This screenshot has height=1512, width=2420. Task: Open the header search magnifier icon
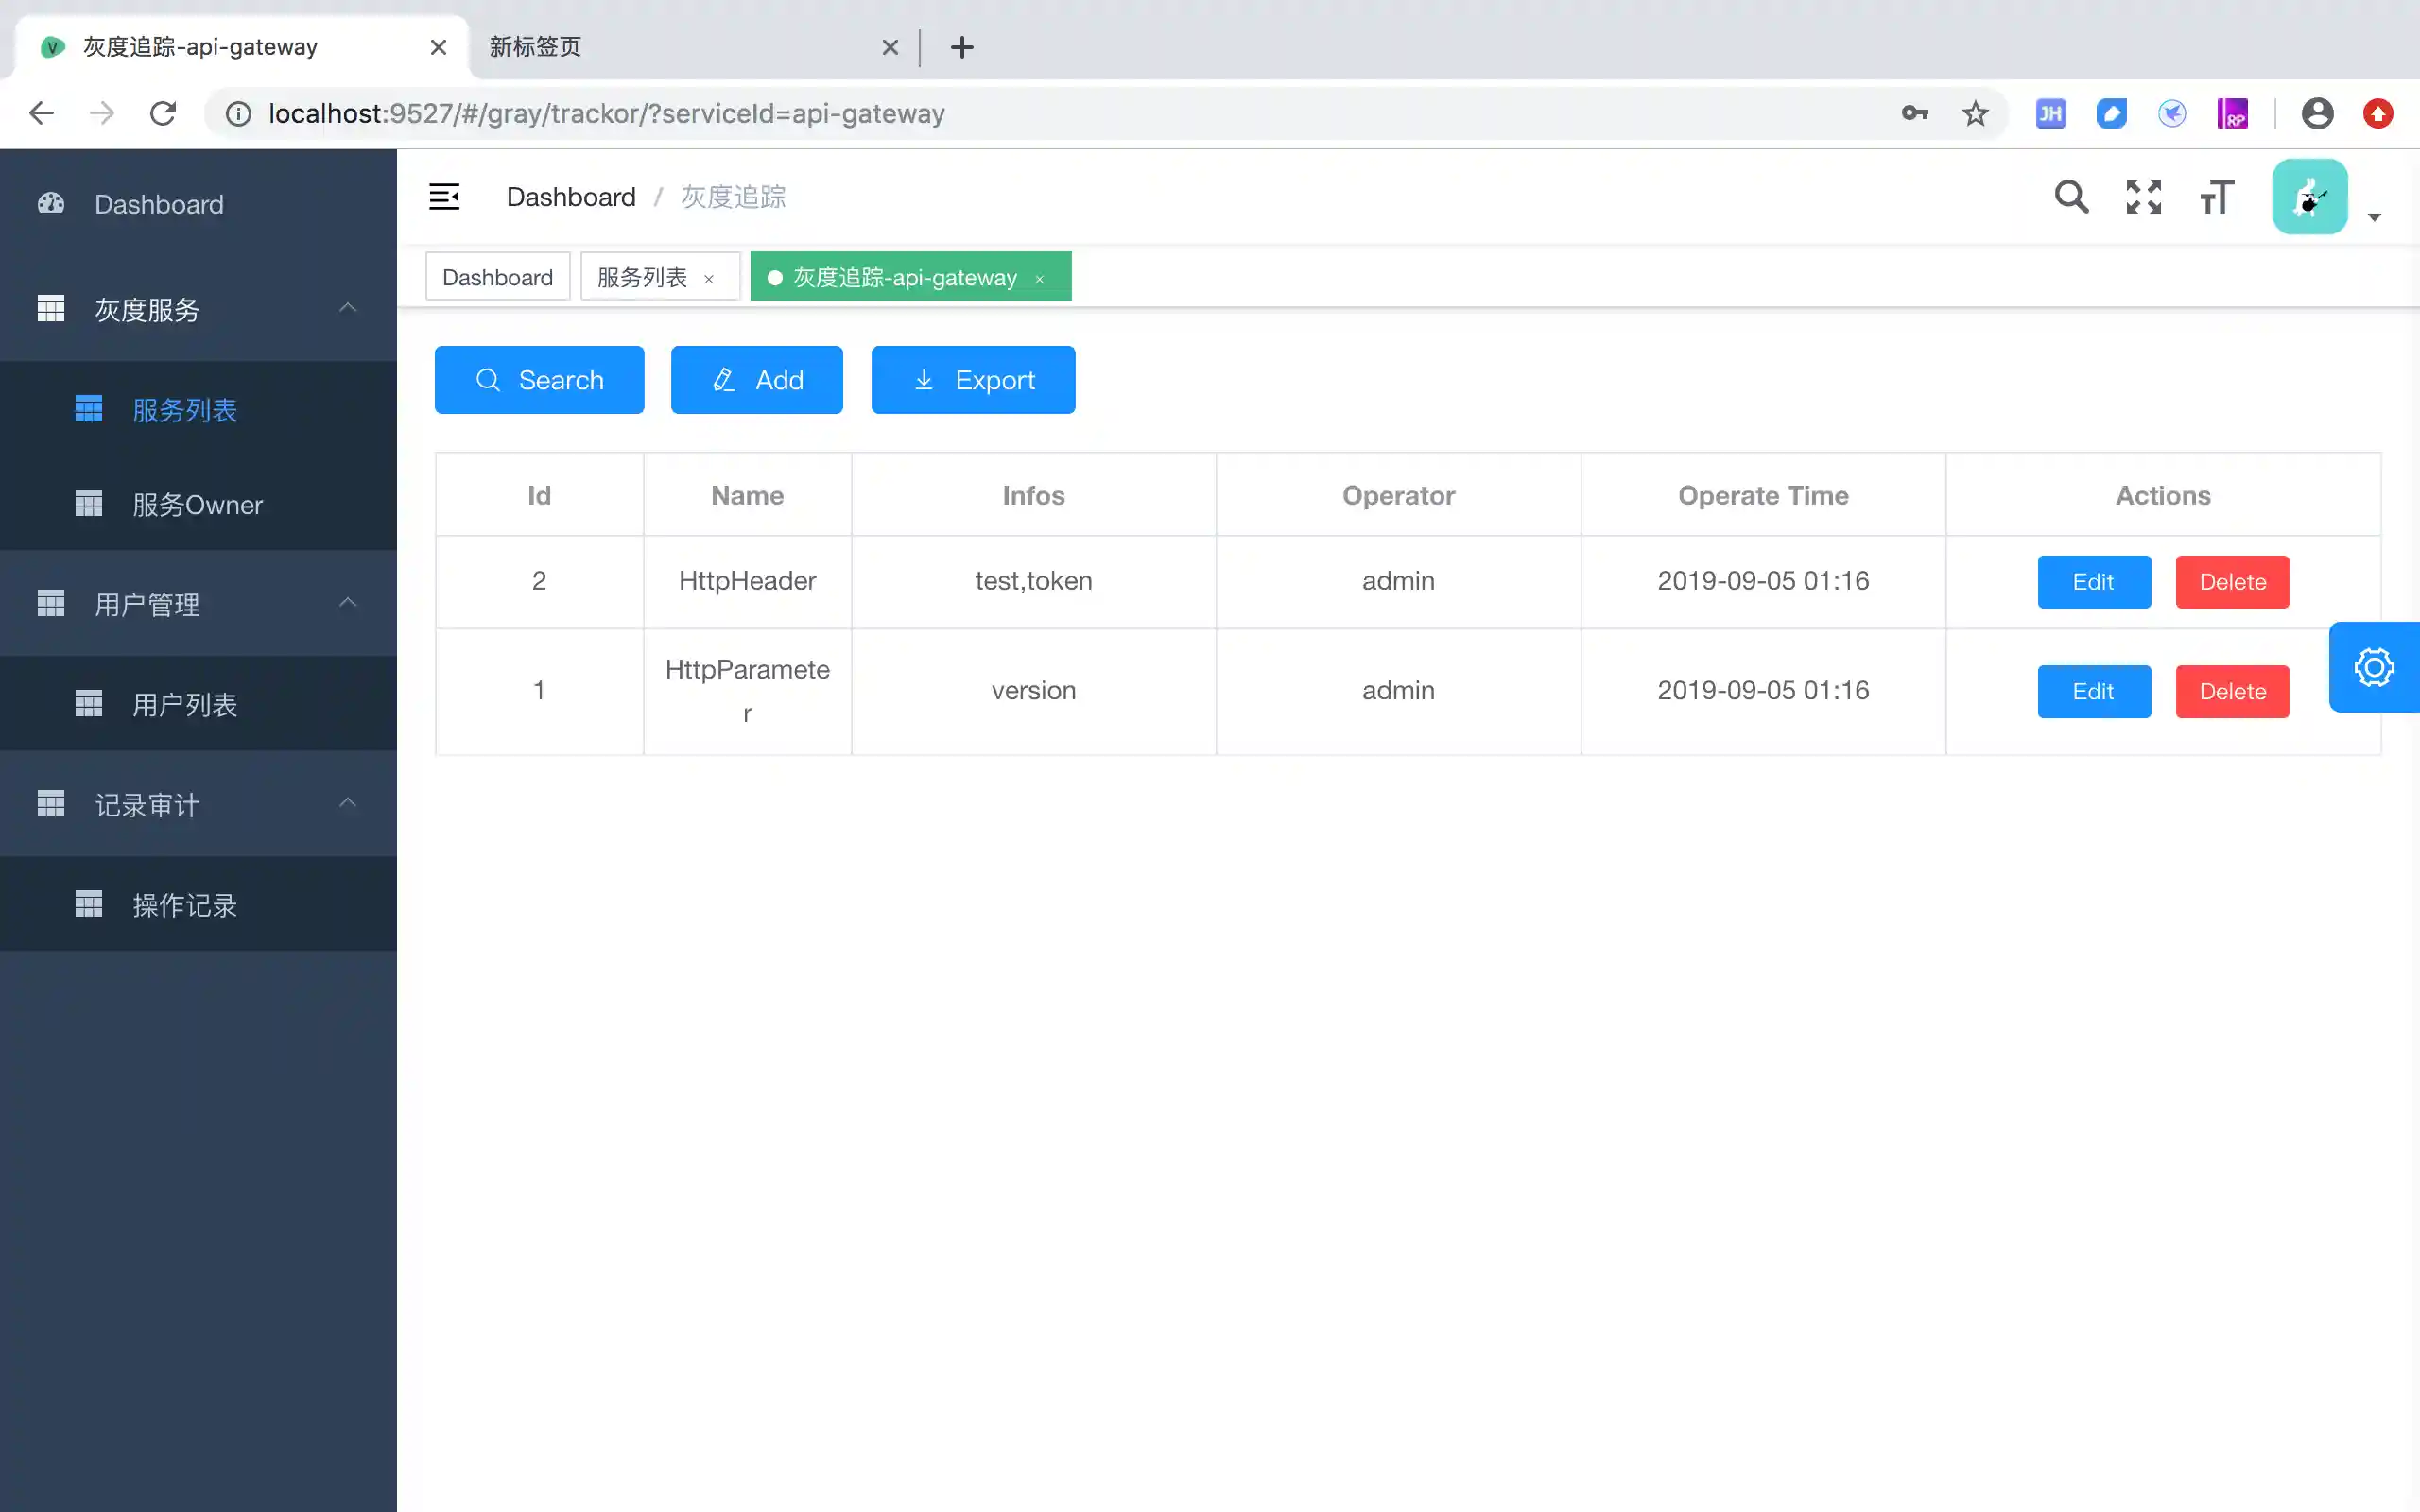(2071, 196)
